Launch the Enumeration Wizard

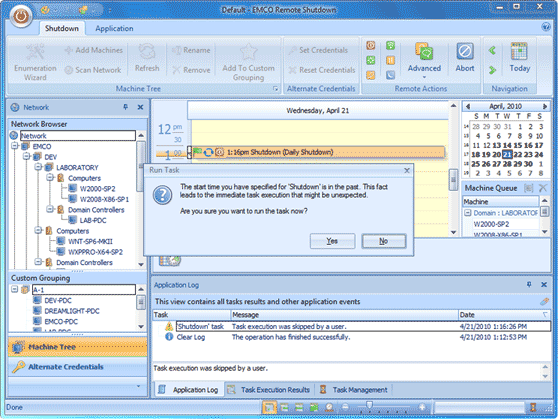(x=35, y=62)
